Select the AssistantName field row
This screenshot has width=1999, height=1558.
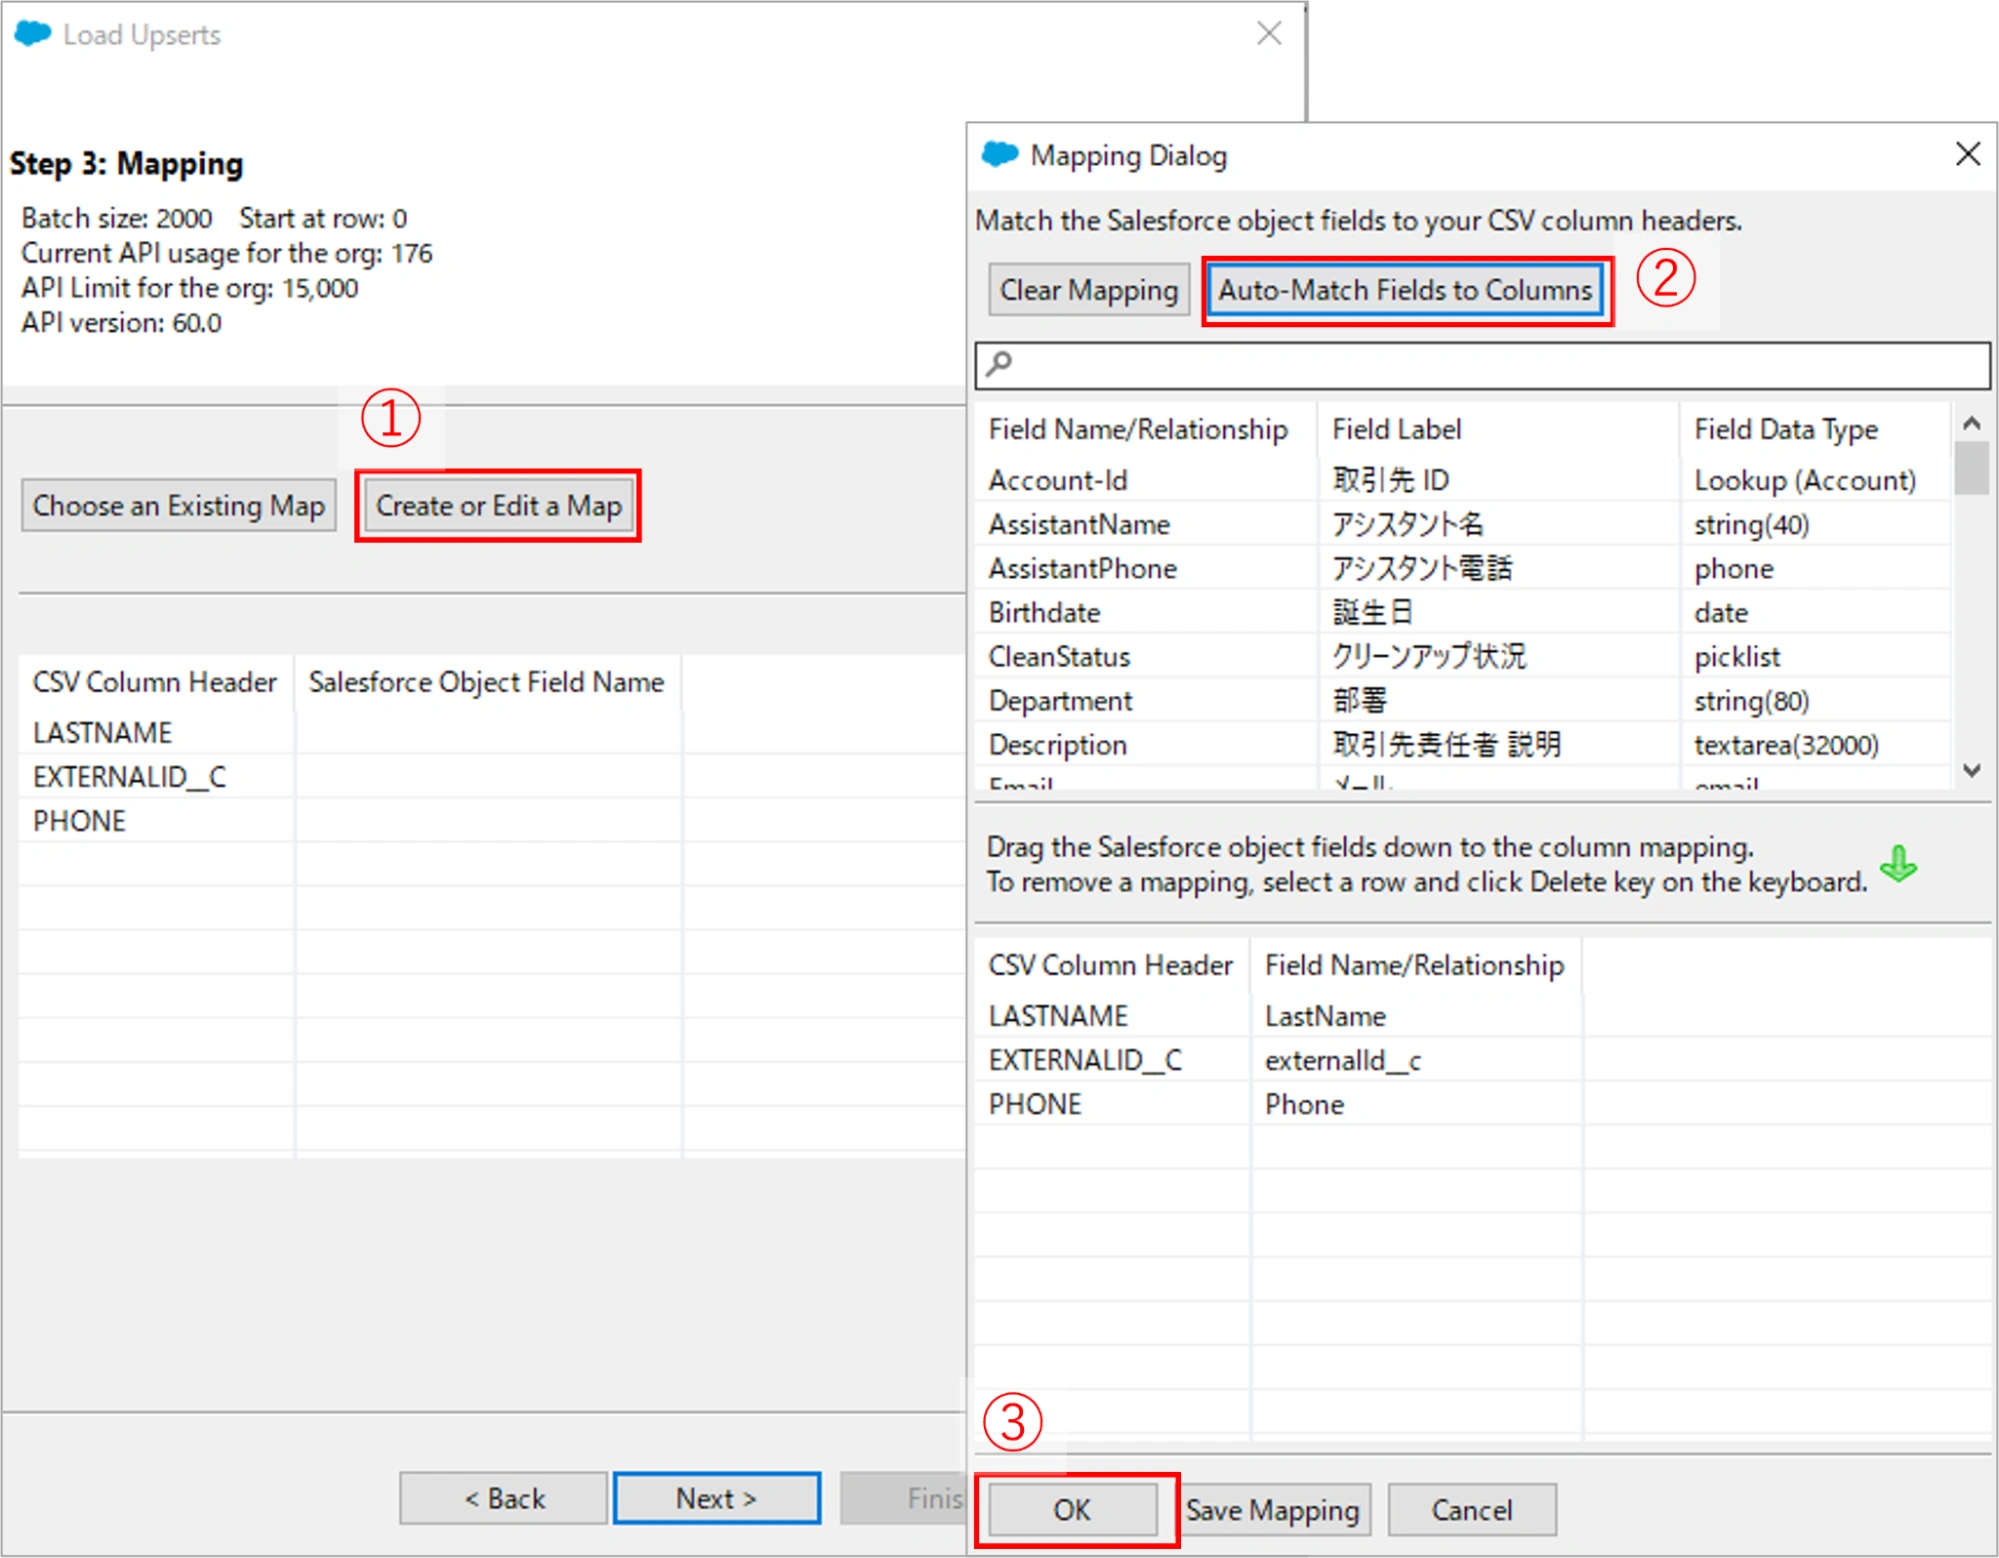tap(1462, 524)
